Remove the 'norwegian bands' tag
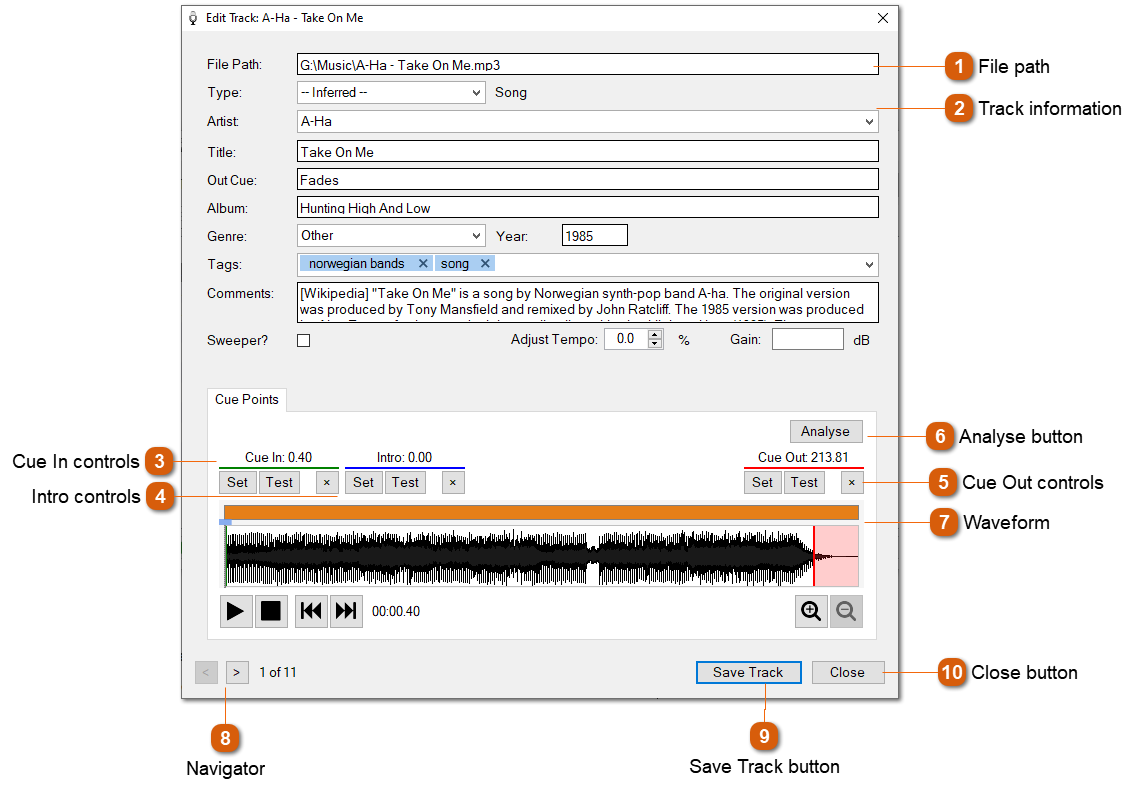The height and width of the screenshot is (795, 1138). (423, 263)
